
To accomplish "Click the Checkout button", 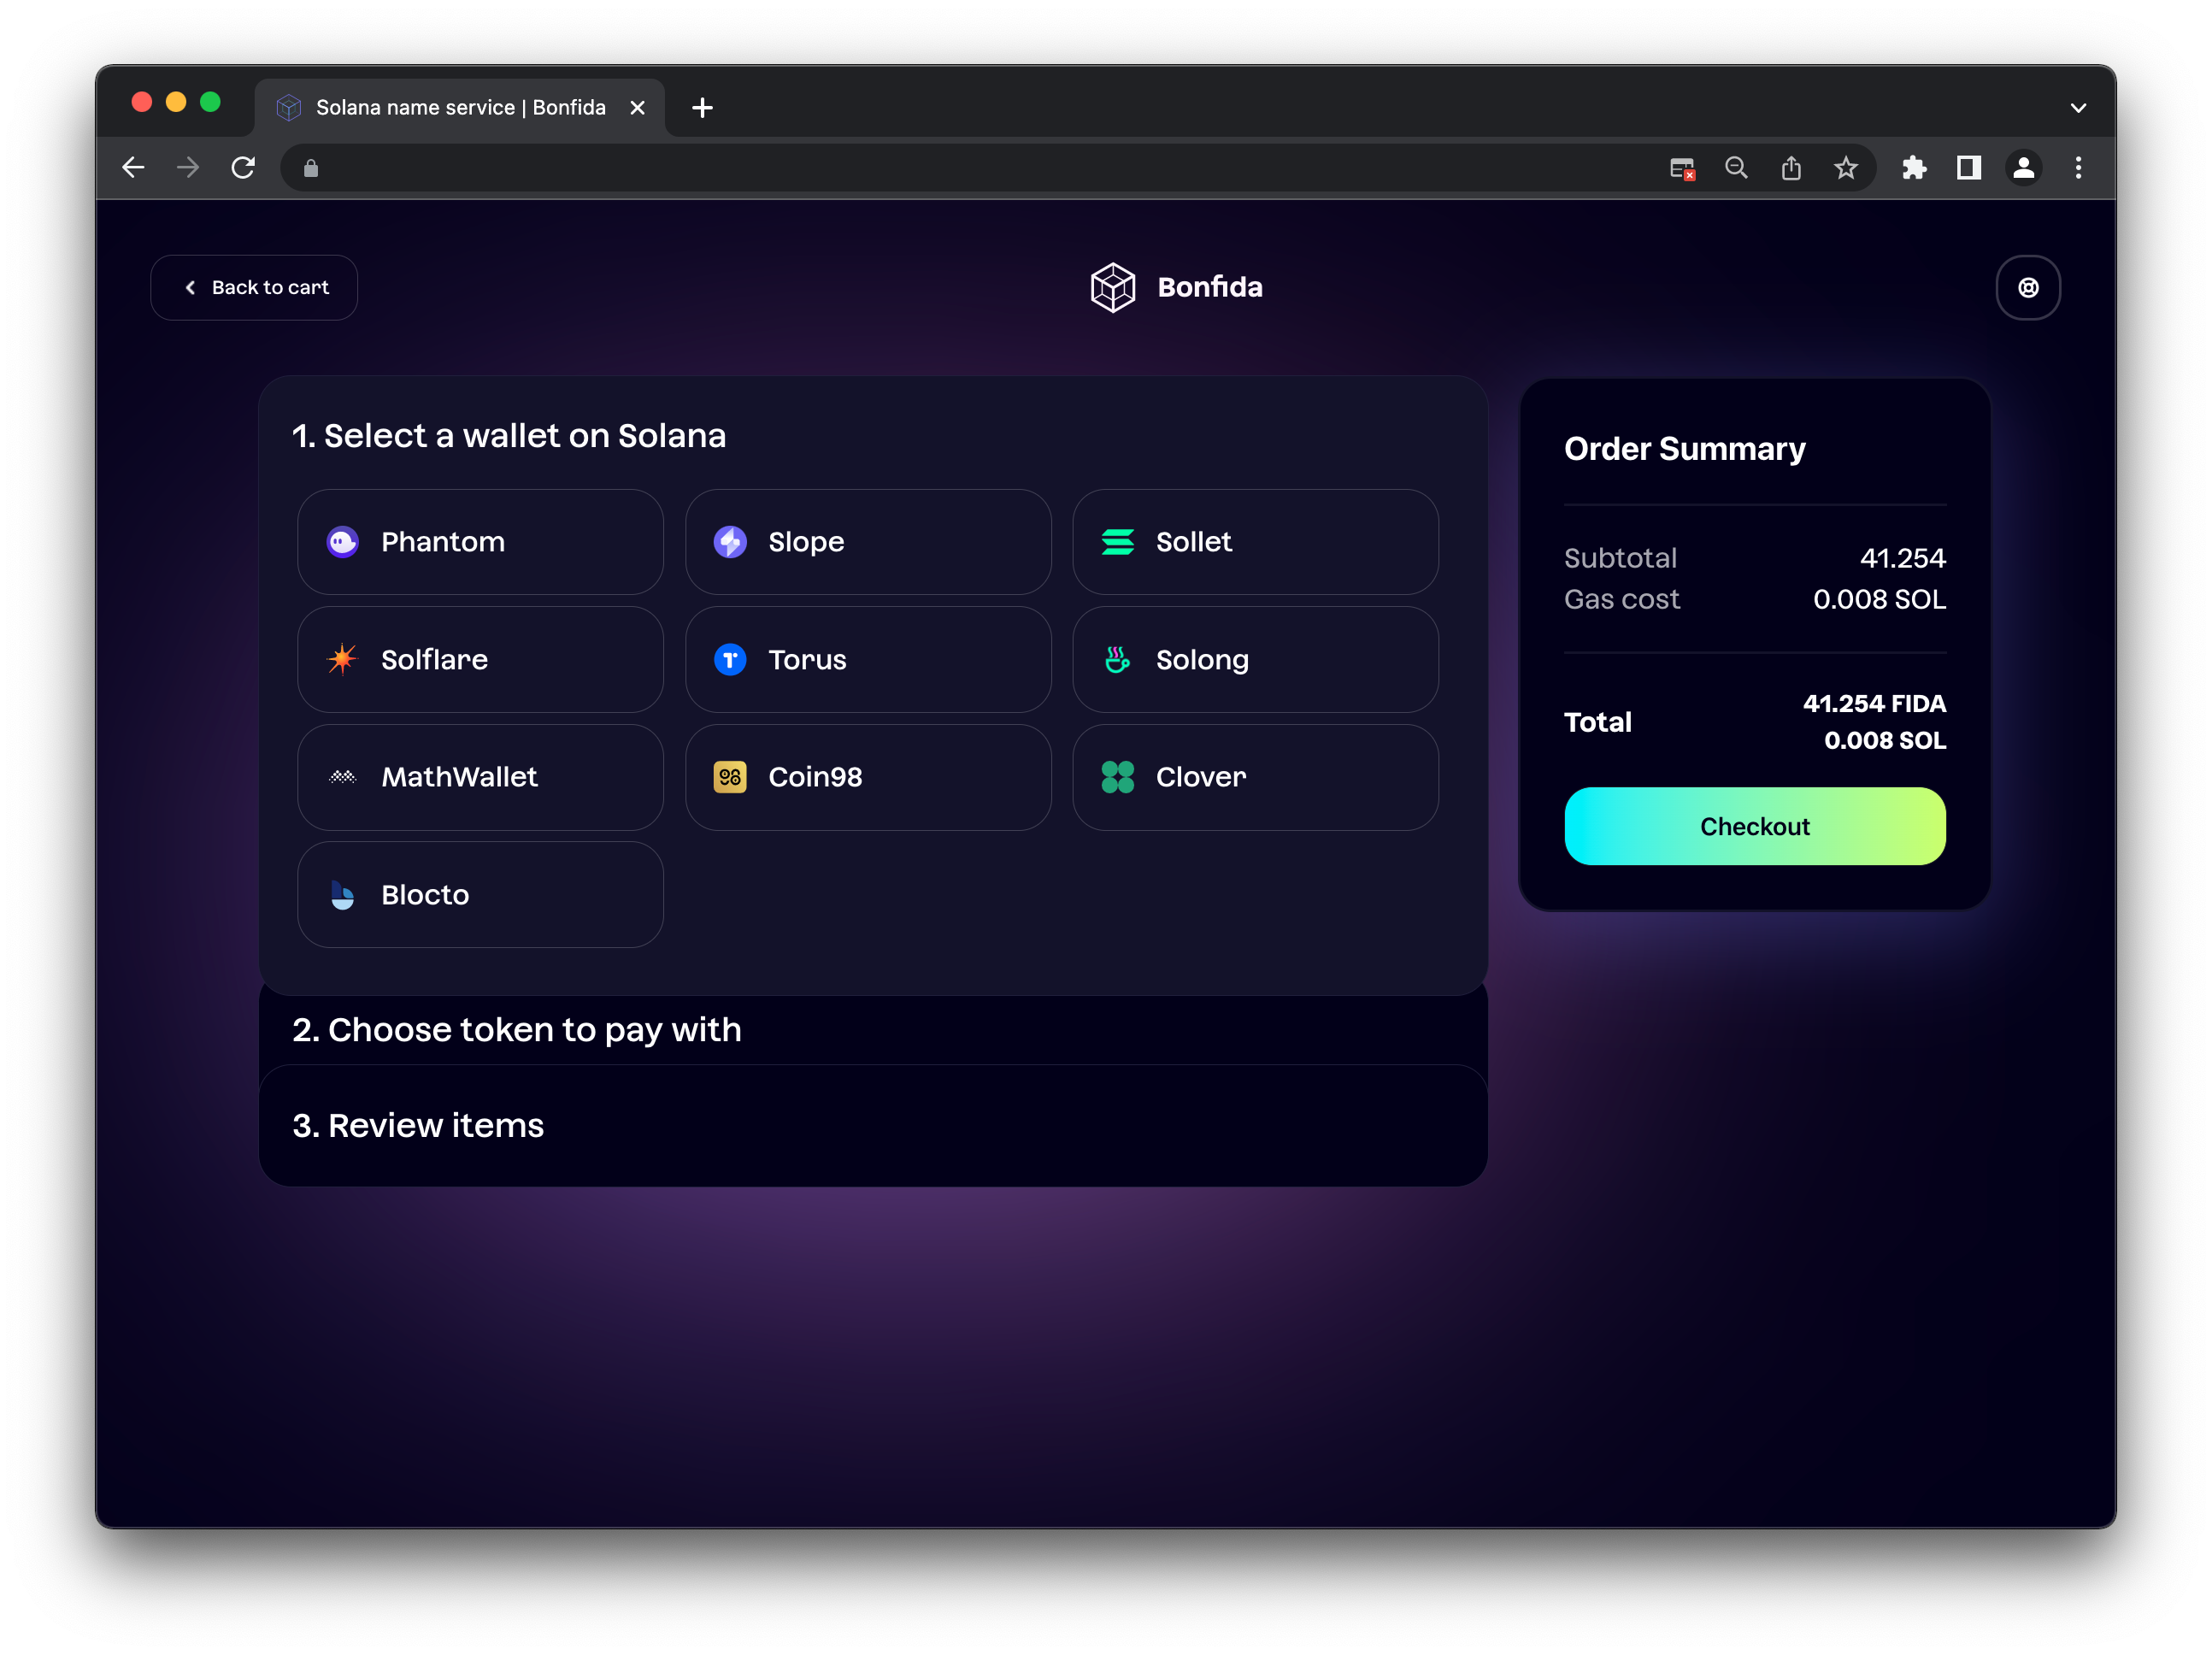I will point(1755,826).
